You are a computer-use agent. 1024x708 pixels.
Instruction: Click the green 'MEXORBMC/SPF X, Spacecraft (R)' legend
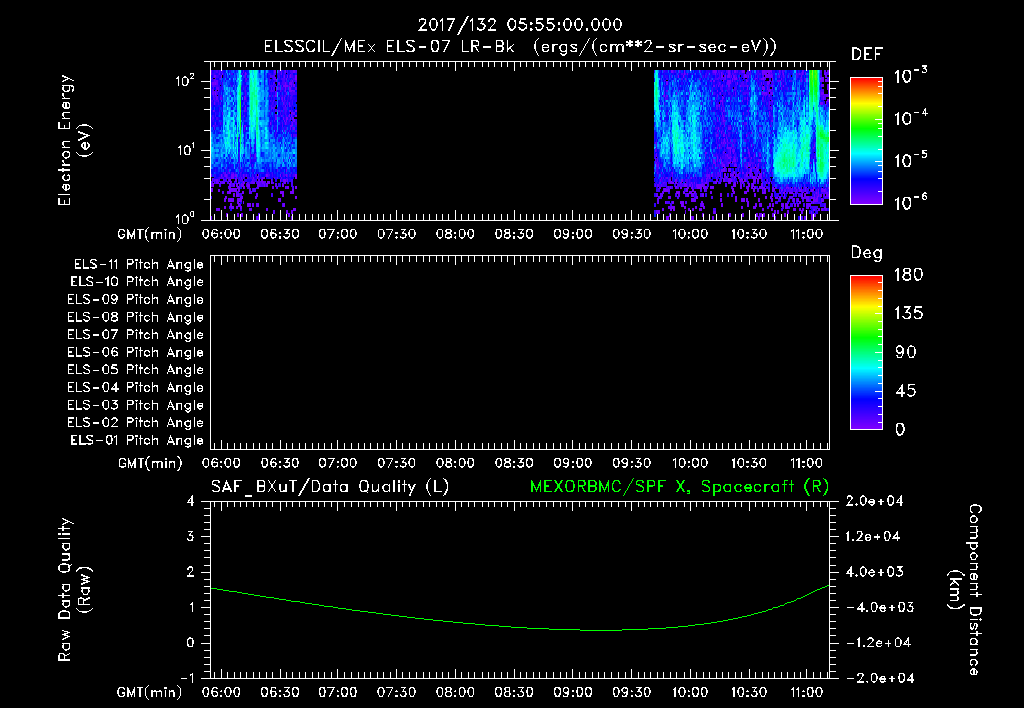click(679, 487)
